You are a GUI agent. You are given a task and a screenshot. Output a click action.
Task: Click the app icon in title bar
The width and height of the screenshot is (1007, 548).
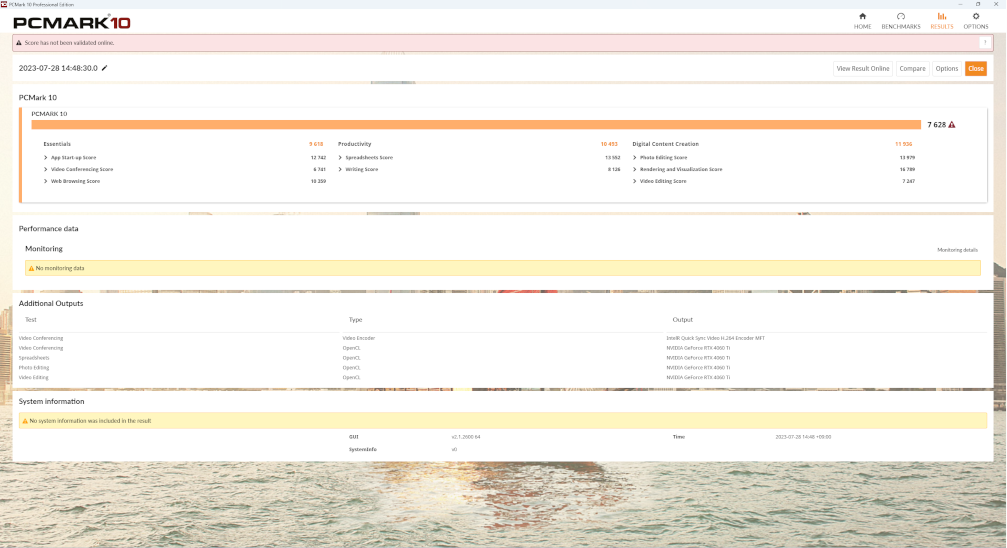[4, 4]
